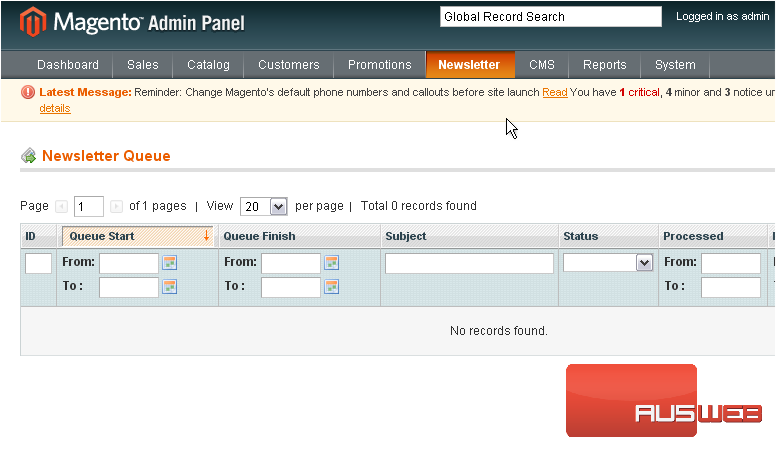Click 'Logged in as admin' text
This screenshot has height=450, width=776.
coord(723,16)
